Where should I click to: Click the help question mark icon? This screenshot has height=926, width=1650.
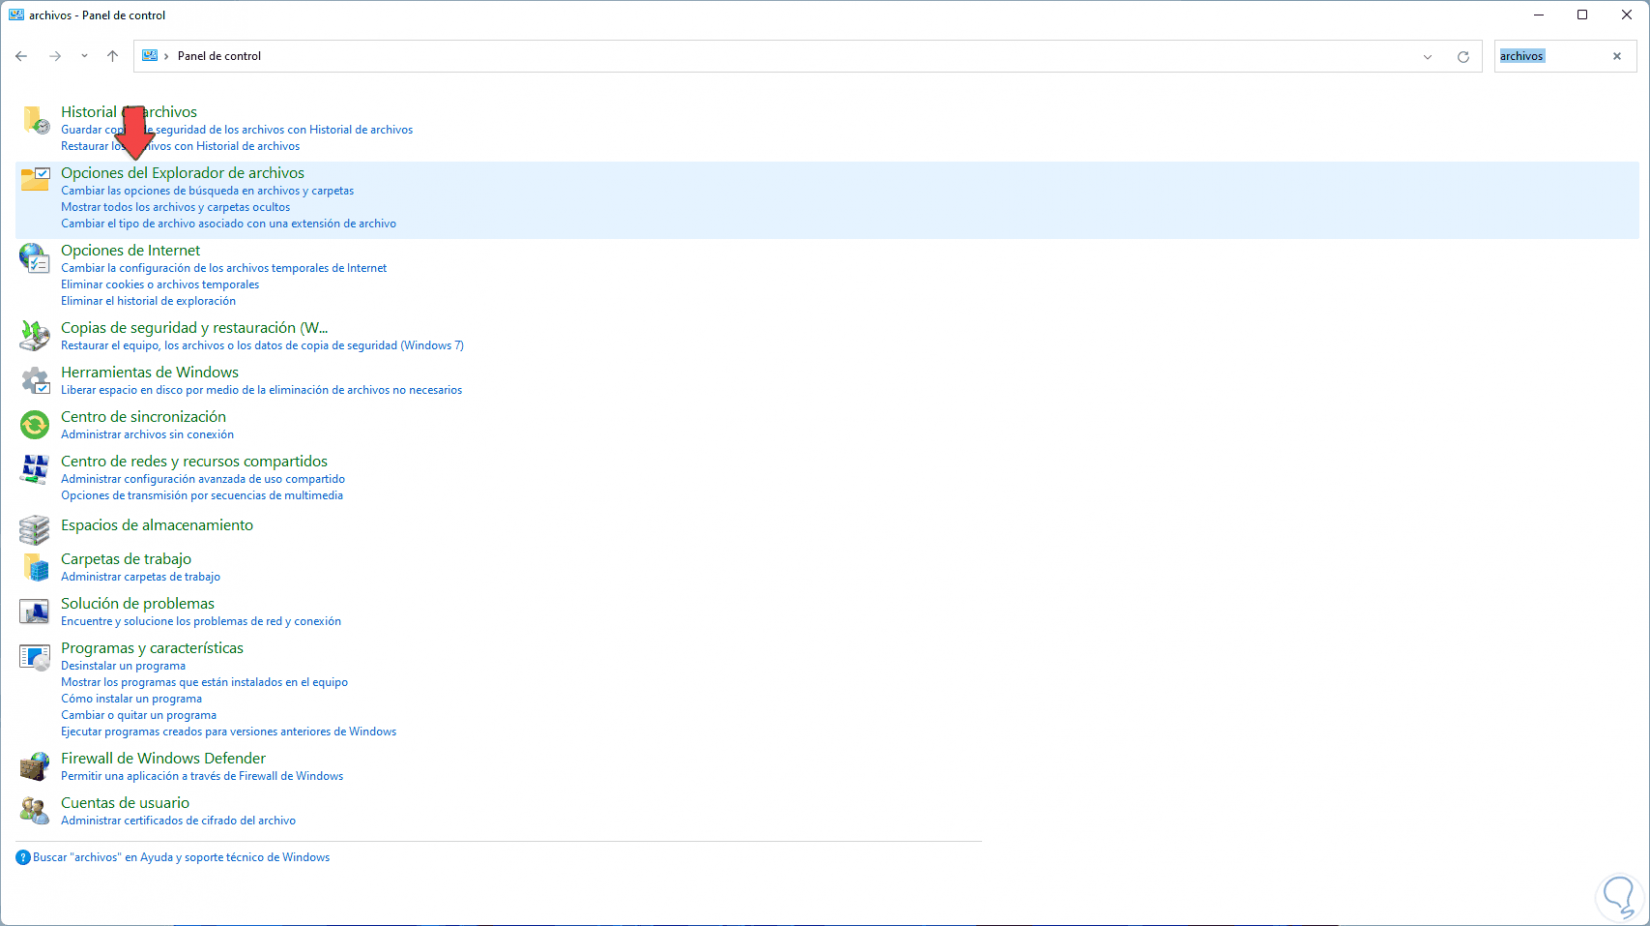(23, 858)
